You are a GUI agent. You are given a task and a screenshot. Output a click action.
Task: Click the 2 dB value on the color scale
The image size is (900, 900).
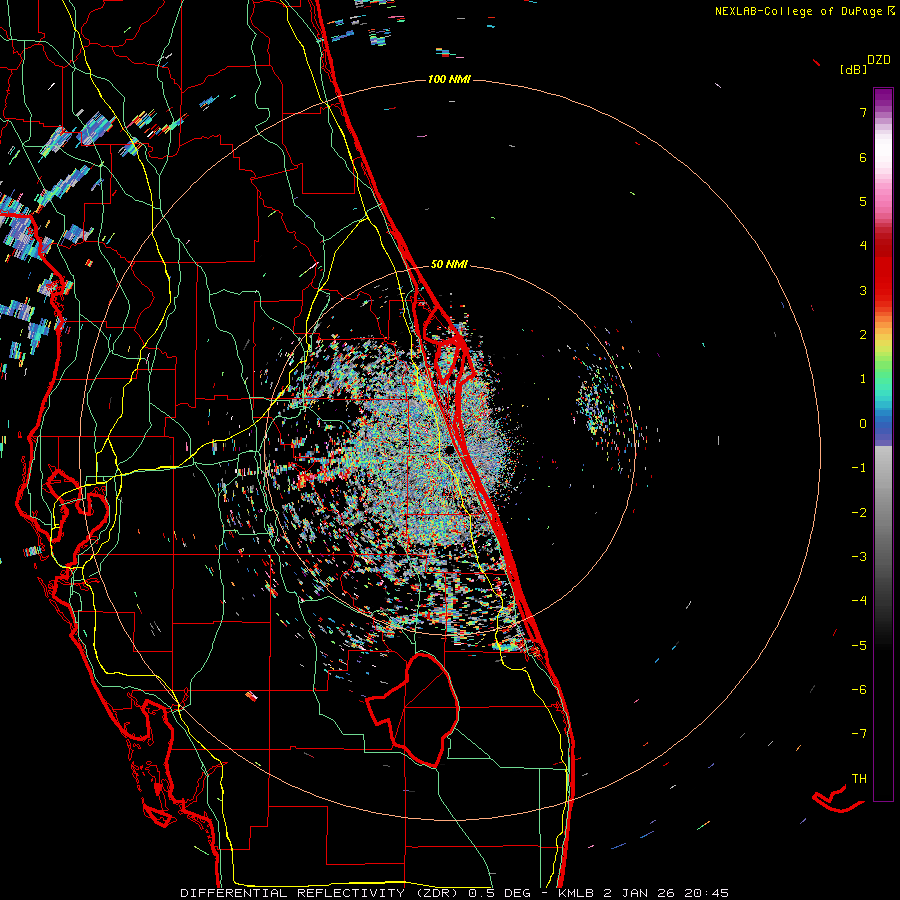click(863, 335)
